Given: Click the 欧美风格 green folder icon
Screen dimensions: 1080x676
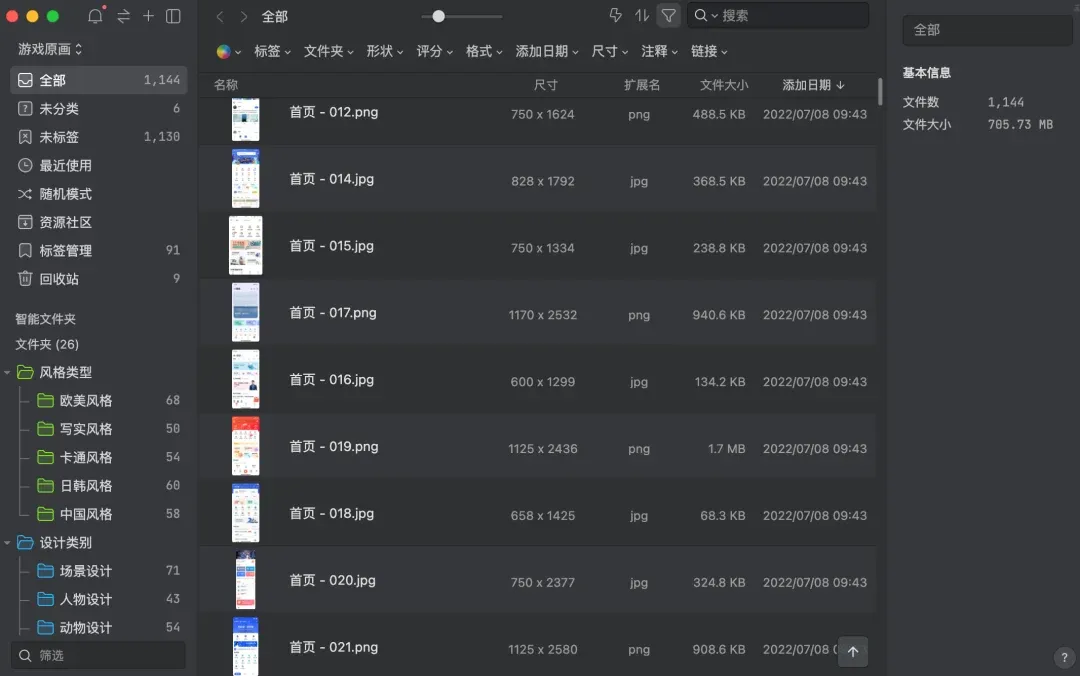Looking at the screenshot, I should click(x=45, y=400).
